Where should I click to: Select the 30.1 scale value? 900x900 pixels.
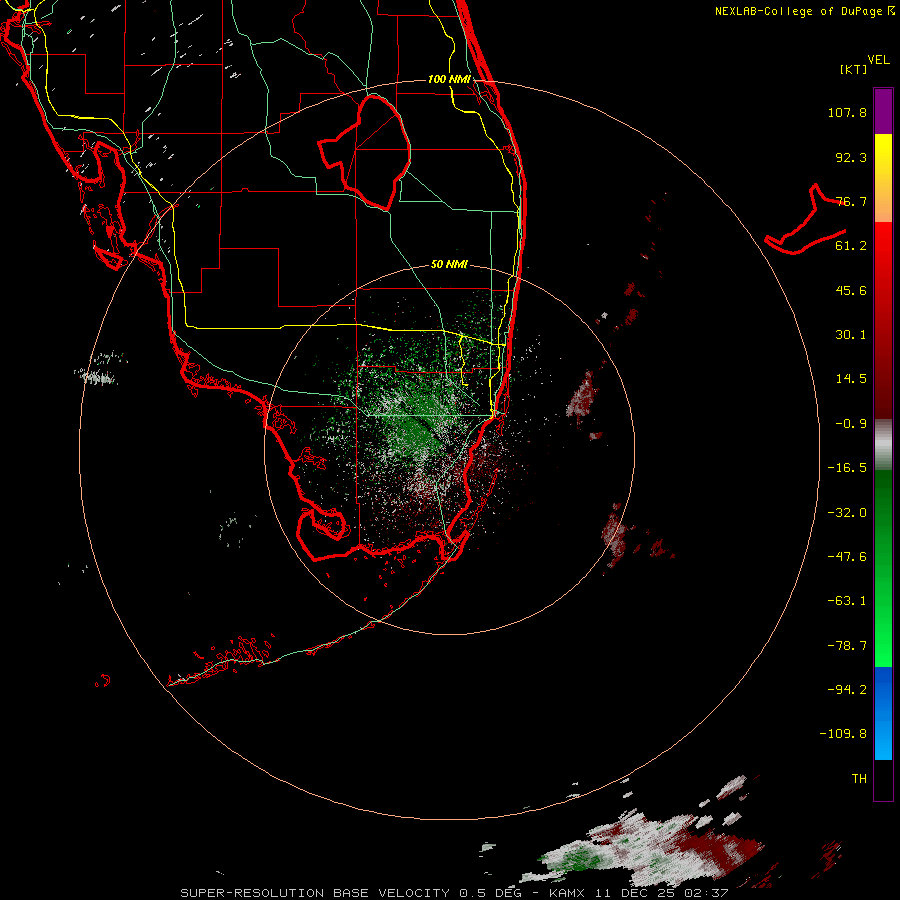[851, 335]
